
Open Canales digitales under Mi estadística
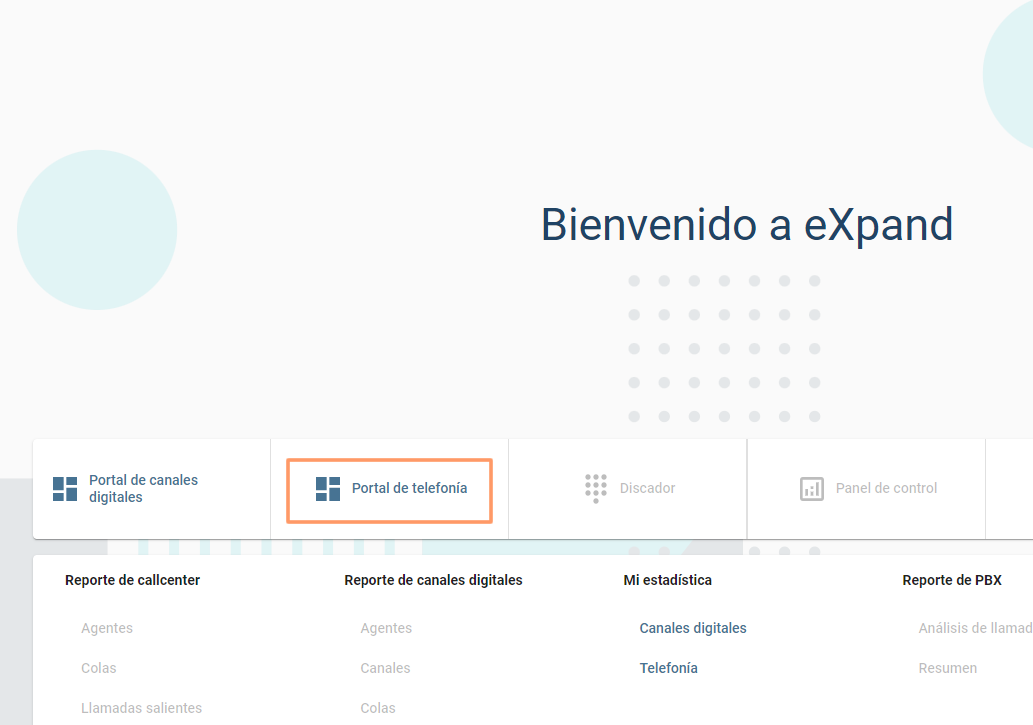tap(693, 628)
